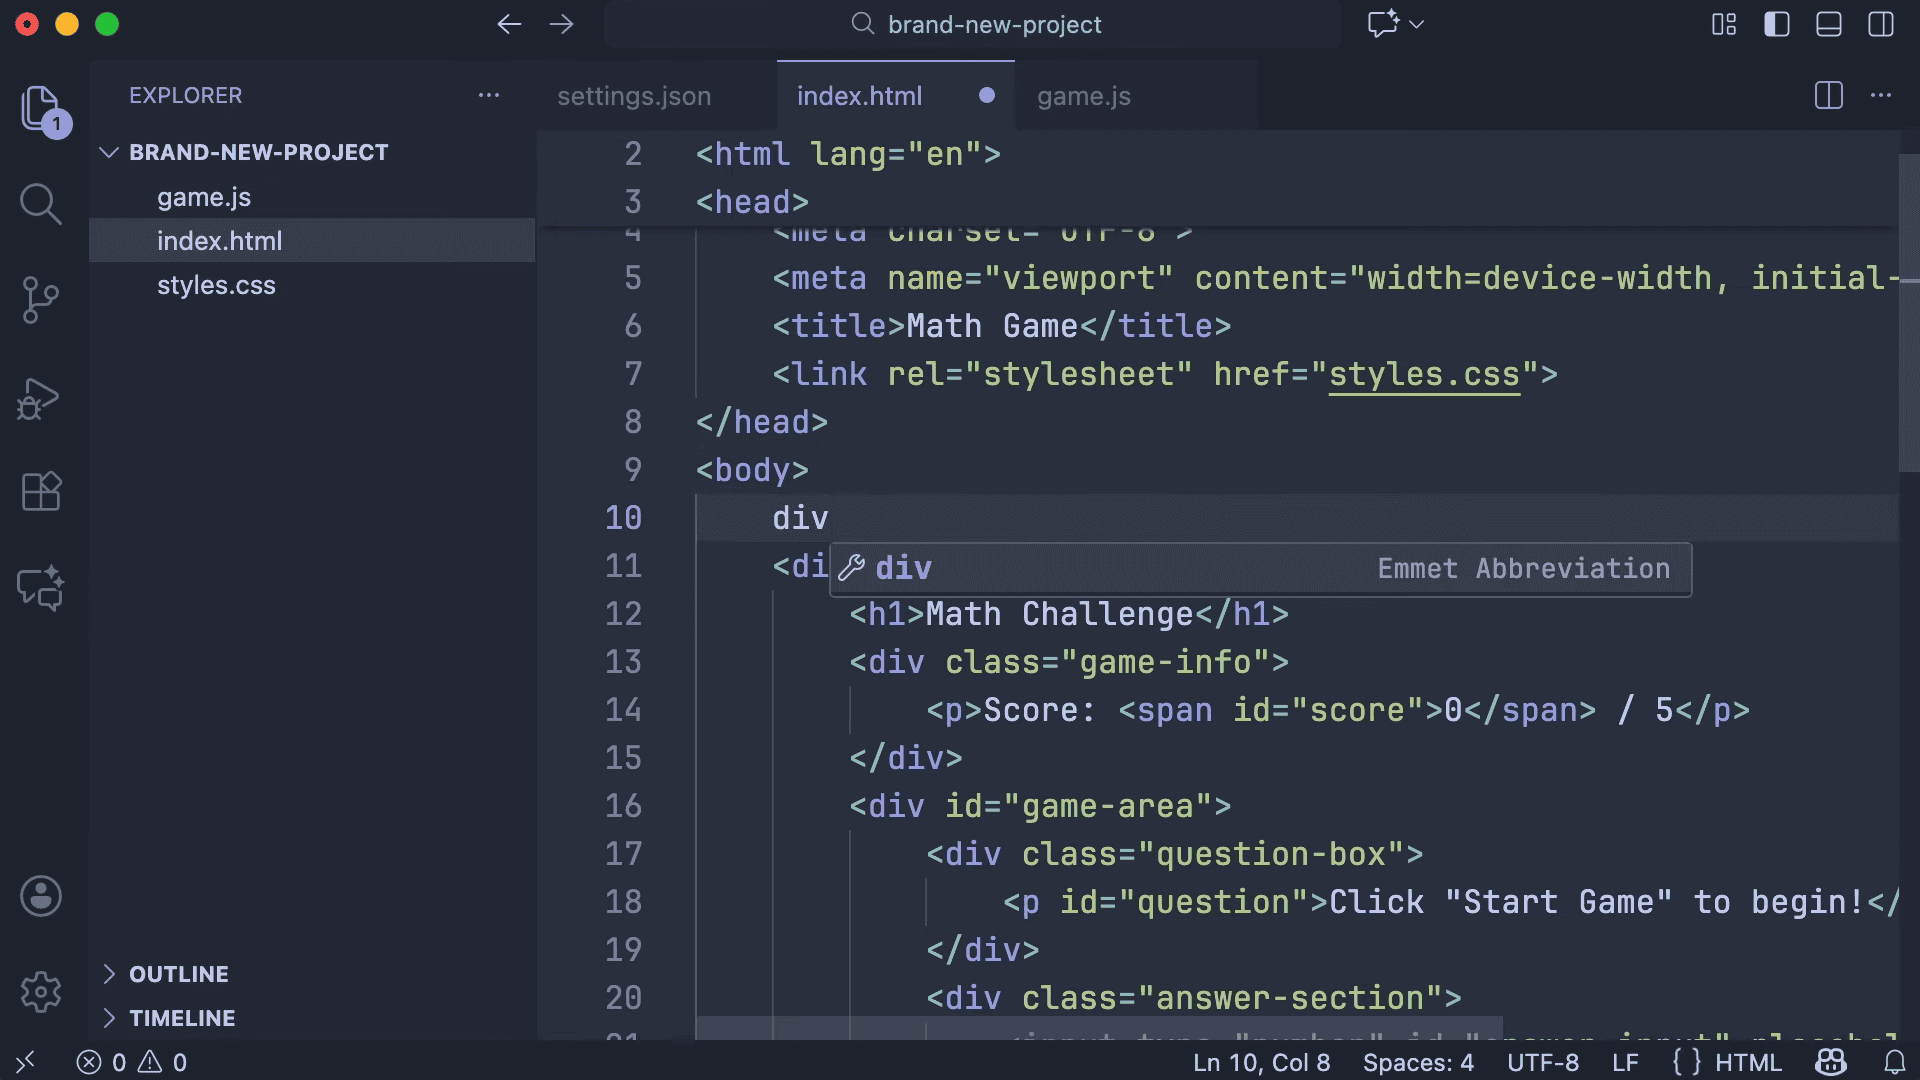The width and height of the screenshot is (1920, 1080).
Task: Open the Search view in activity bar
Action: [x=40, y=204]
